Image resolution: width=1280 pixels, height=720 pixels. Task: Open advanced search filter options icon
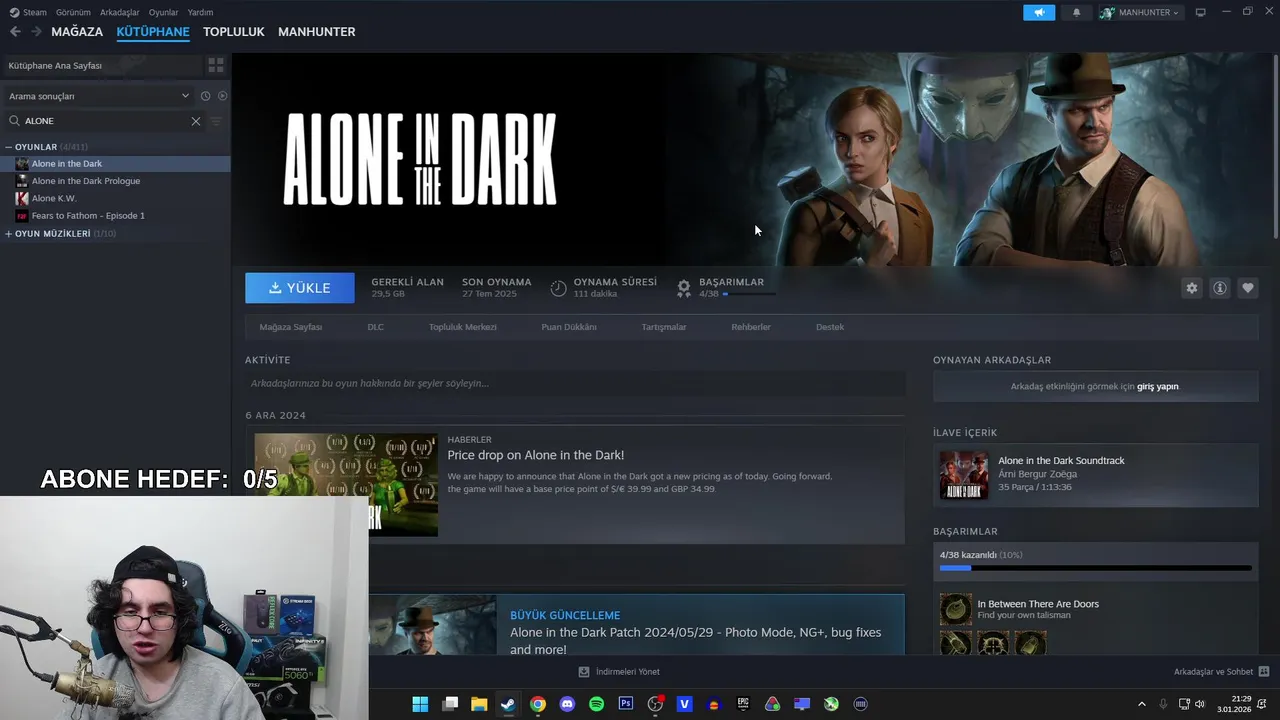tap(216, 121)
